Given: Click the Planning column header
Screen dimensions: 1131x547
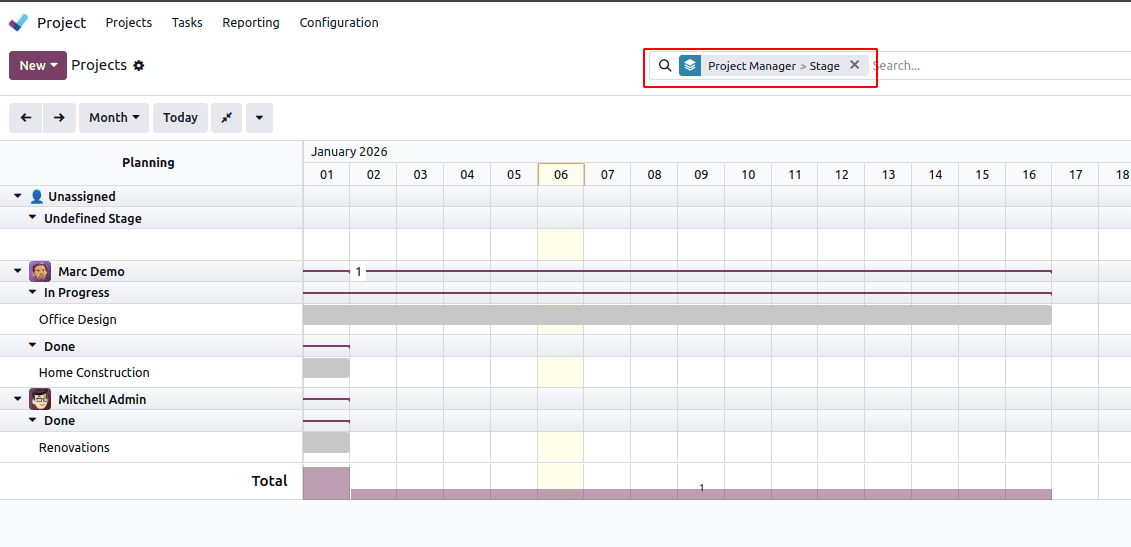Looking at the screenshot, I should (x=148, y=162).
